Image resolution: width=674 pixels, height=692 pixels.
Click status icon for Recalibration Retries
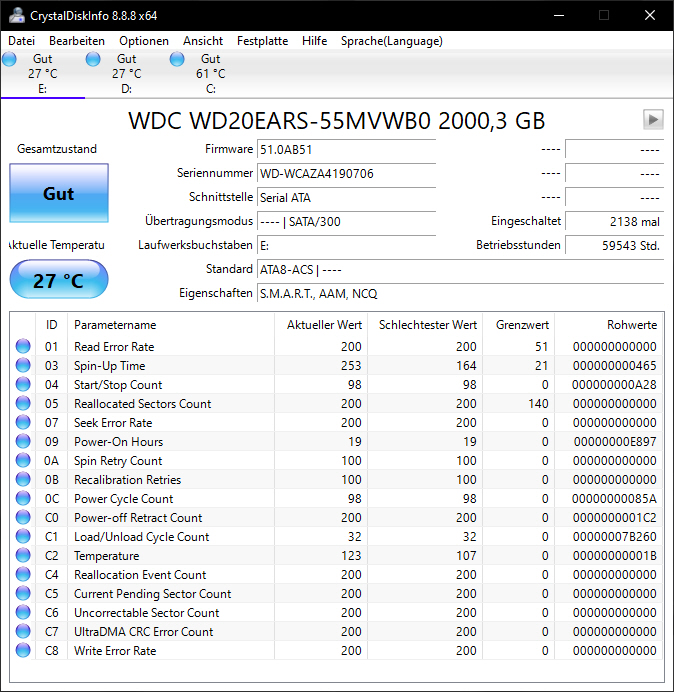(23, 479)
